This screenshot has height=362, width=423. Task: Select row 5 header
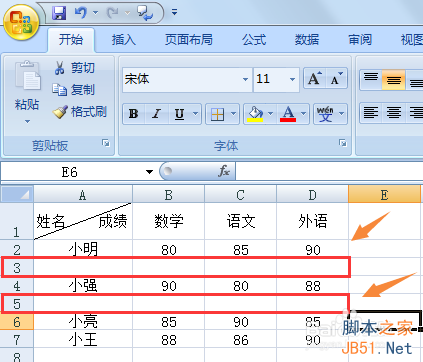(17, 303)
